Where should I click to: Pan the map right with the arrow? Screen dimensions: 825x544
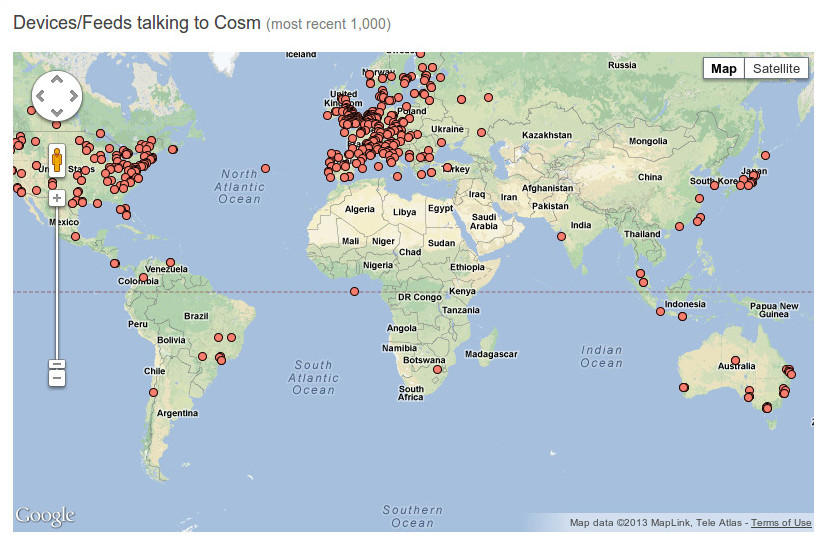pyautogui.click(x=73, y=96)
